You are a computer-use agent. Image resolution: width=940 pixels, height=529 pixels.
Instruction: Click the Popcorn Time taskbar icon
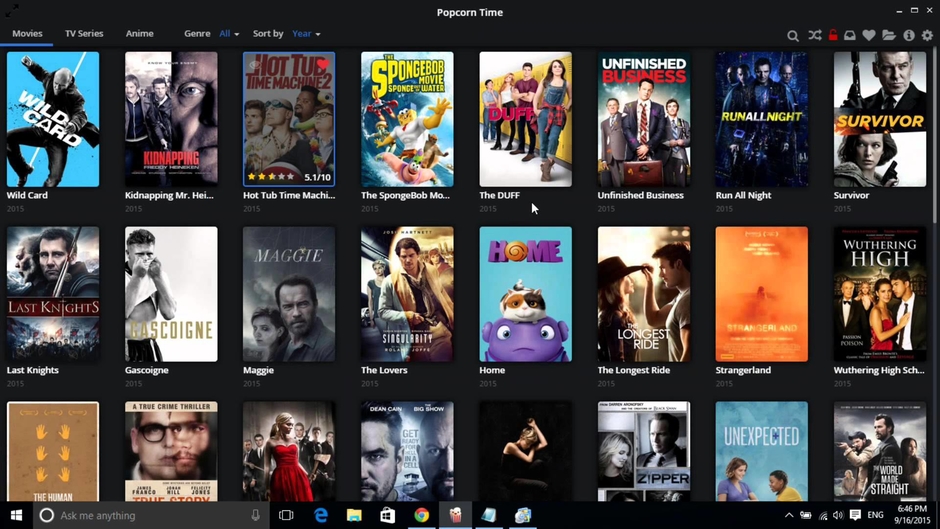click(456, 515)
